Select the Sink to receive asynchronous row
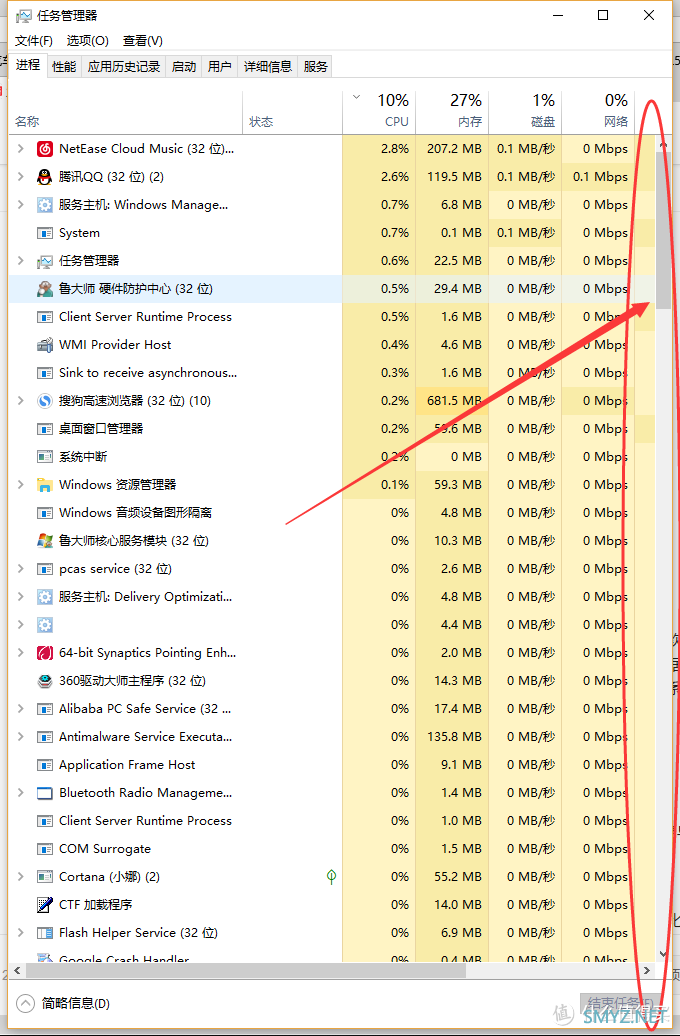Viewport: 680px width, 1036px height. (x=332, y=373)
